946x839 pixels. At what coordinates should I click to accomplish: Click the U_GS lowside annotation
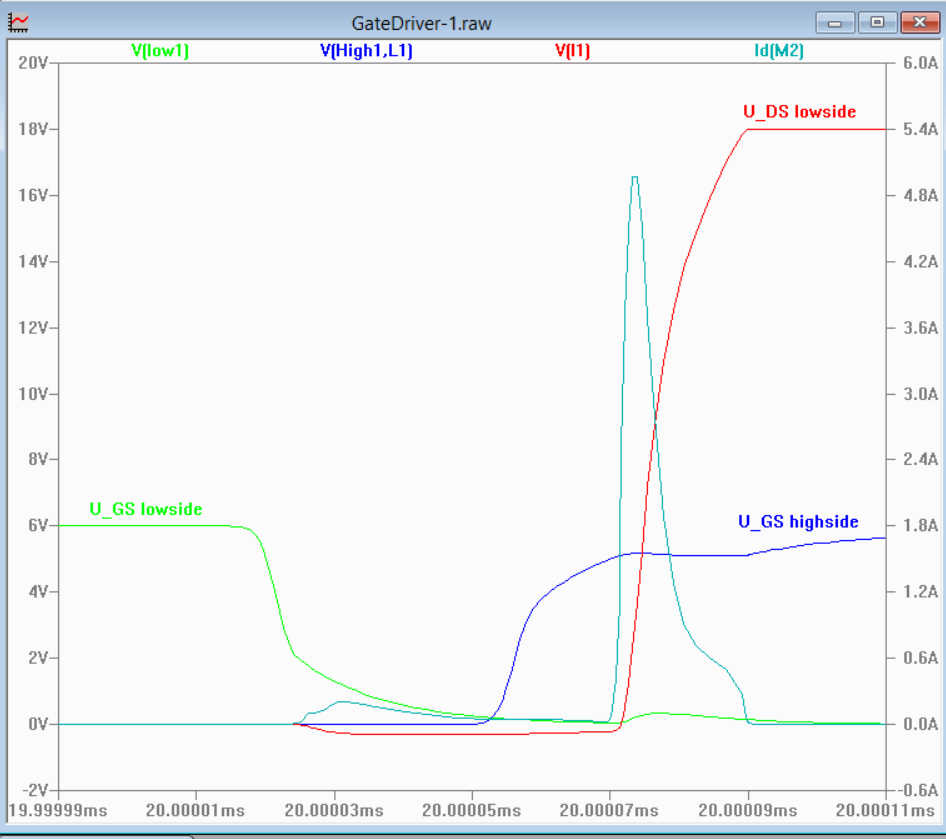click(x=146, y=509)
